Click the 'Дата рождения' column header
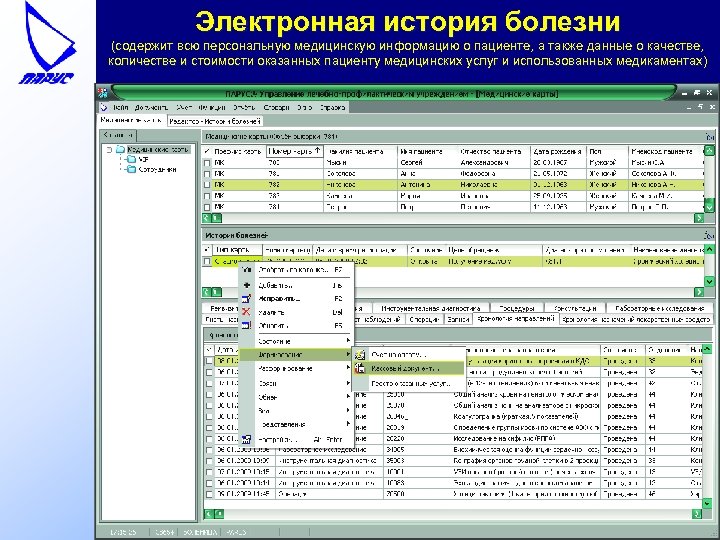720x540 pixels. click(558, 151)
